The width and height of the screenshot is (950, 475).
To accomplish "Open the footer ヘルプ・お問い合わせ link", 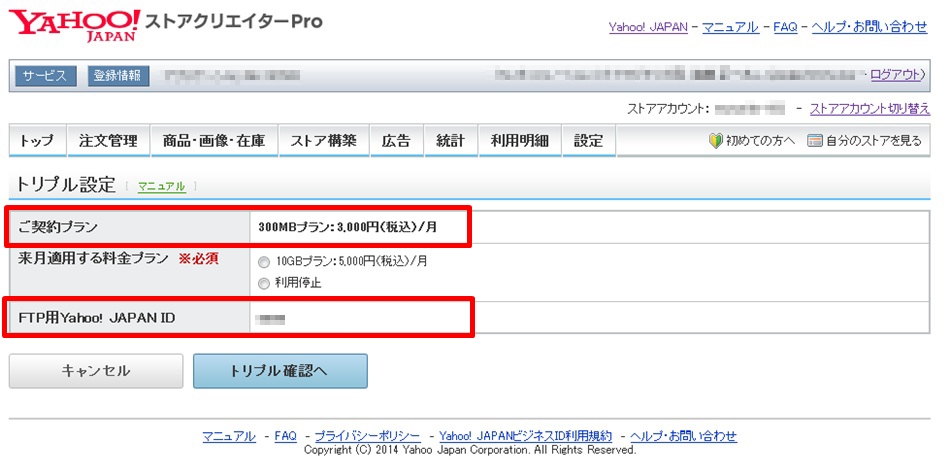I will 683,436.
